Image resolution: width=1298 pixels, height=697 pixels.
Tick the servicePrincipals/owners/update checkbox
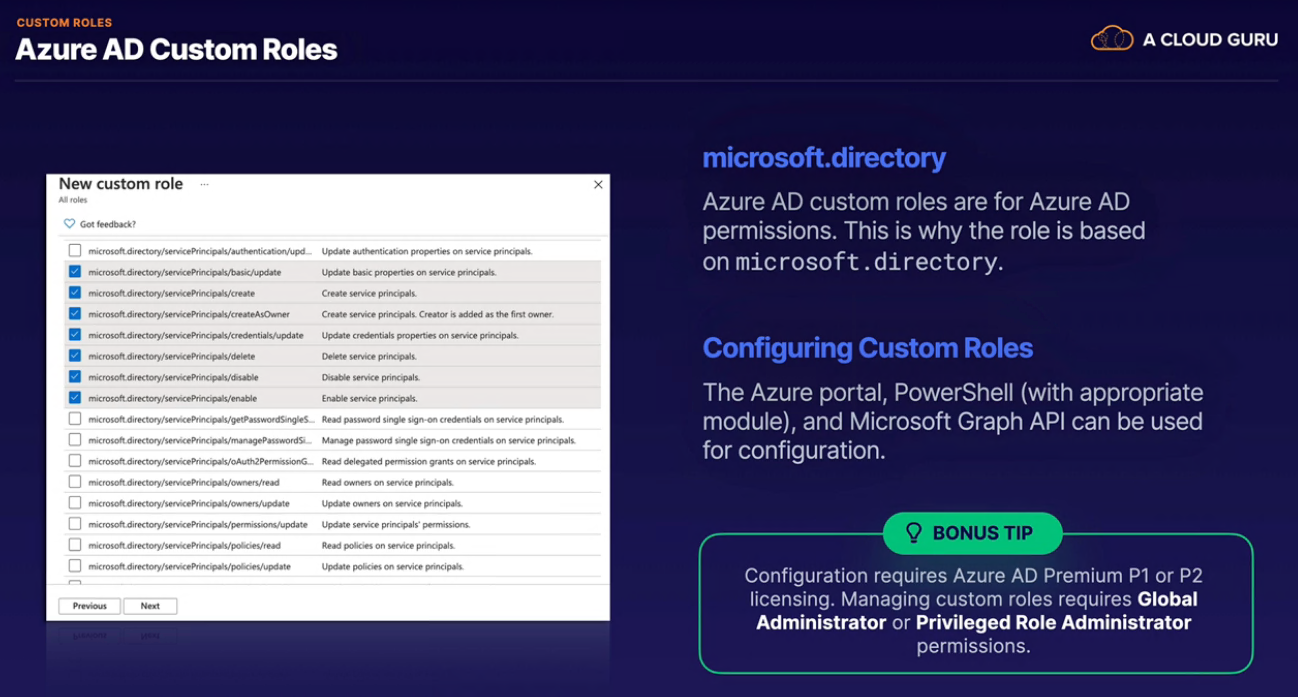point(75,503)
